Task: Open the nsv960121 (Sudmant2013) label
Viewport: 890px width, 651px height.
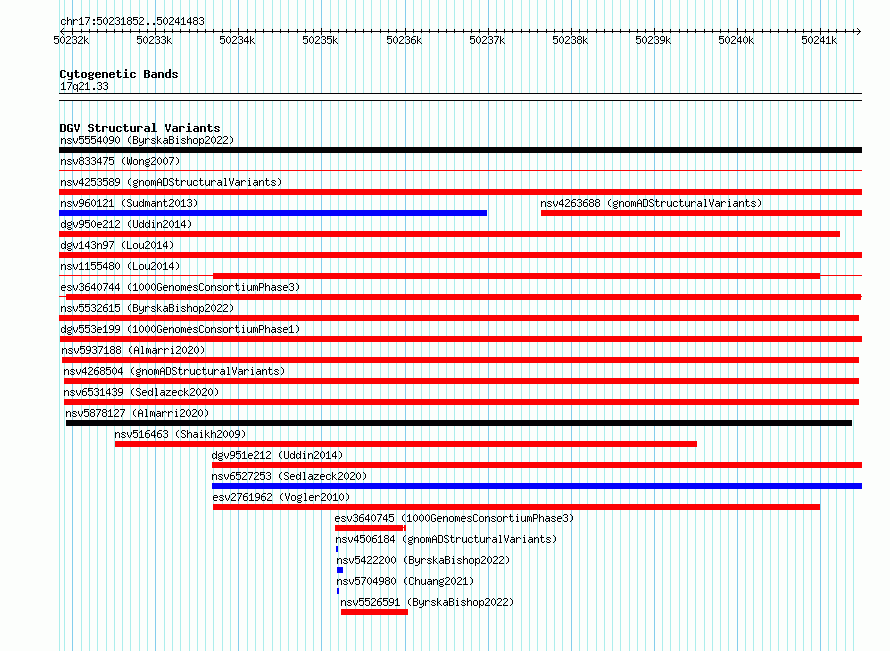Action: pyautogui.click(x=129, y=203)
